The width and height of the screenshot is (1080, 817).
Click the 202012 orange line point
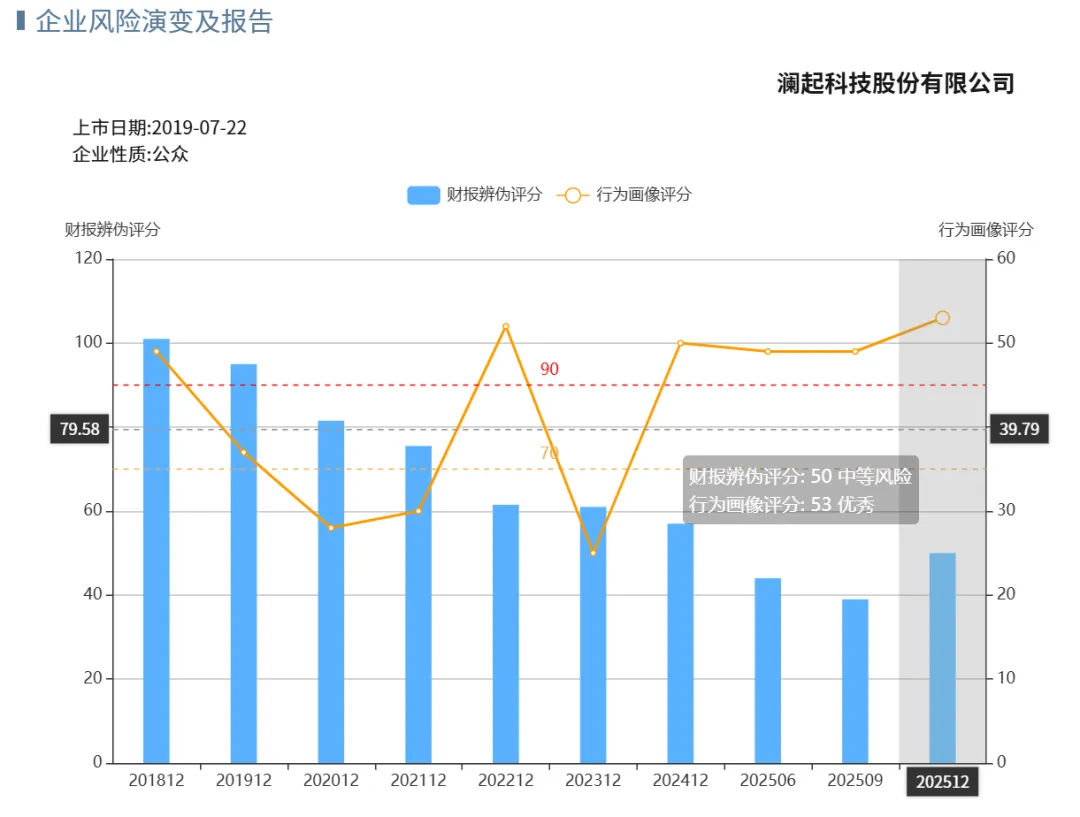click(331, 528)
